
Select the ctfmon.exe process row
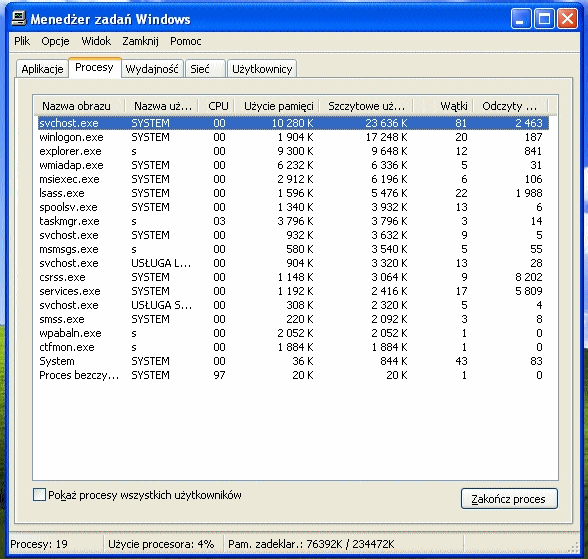pyautogui.click(x=293, y=347)
